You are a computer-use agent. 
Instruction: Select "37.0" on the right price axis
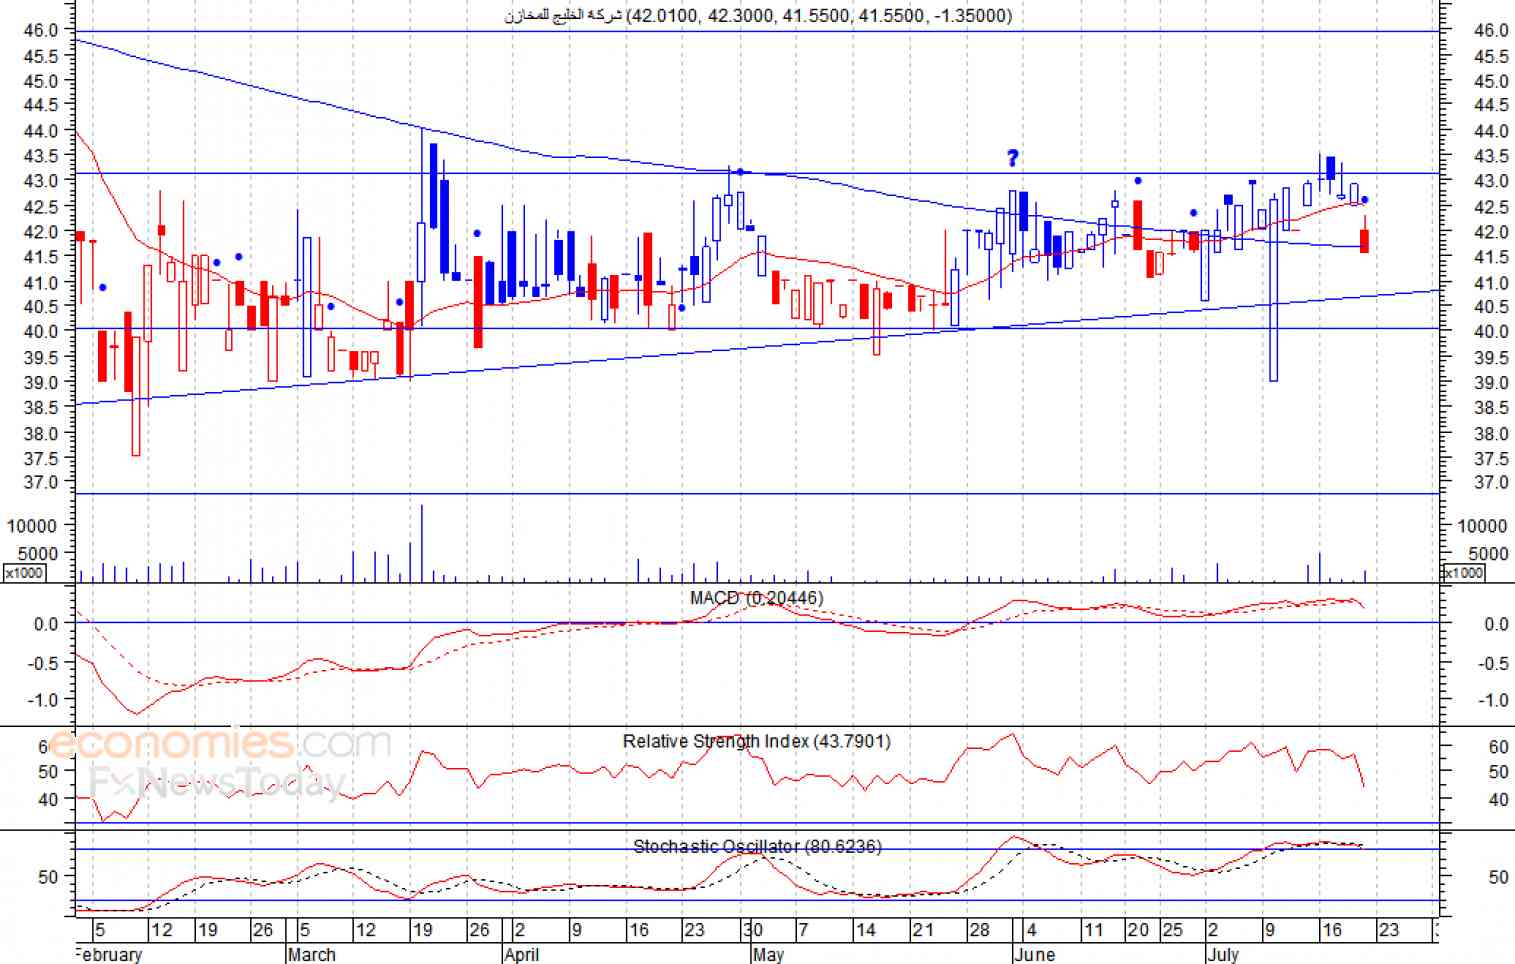1491,482
